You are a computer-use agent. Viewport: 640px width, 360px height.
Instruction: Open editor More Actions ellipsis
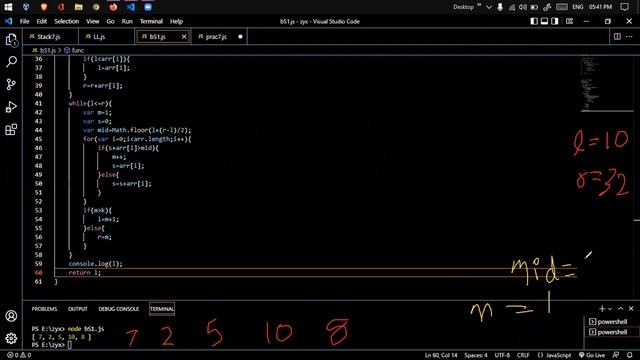click(x=629, y=36)
